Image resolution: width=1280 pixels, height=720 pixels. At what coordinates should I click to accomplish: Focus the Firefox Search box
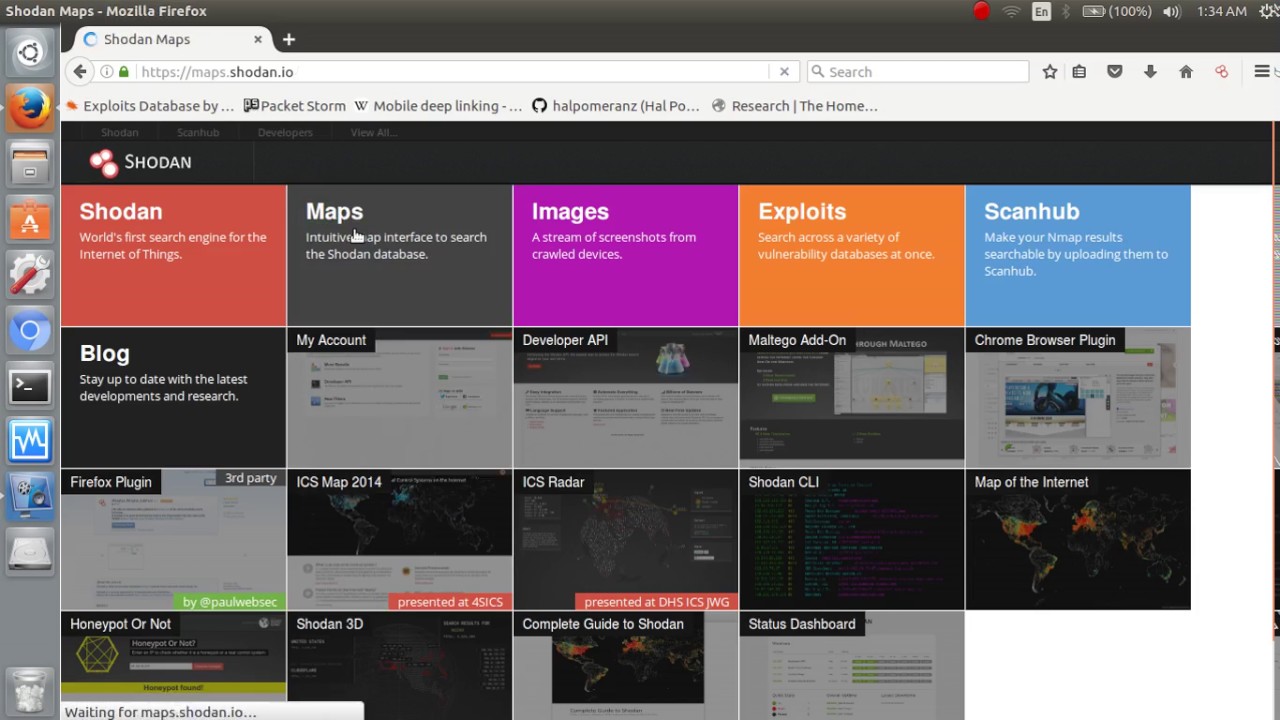(917, 72)
